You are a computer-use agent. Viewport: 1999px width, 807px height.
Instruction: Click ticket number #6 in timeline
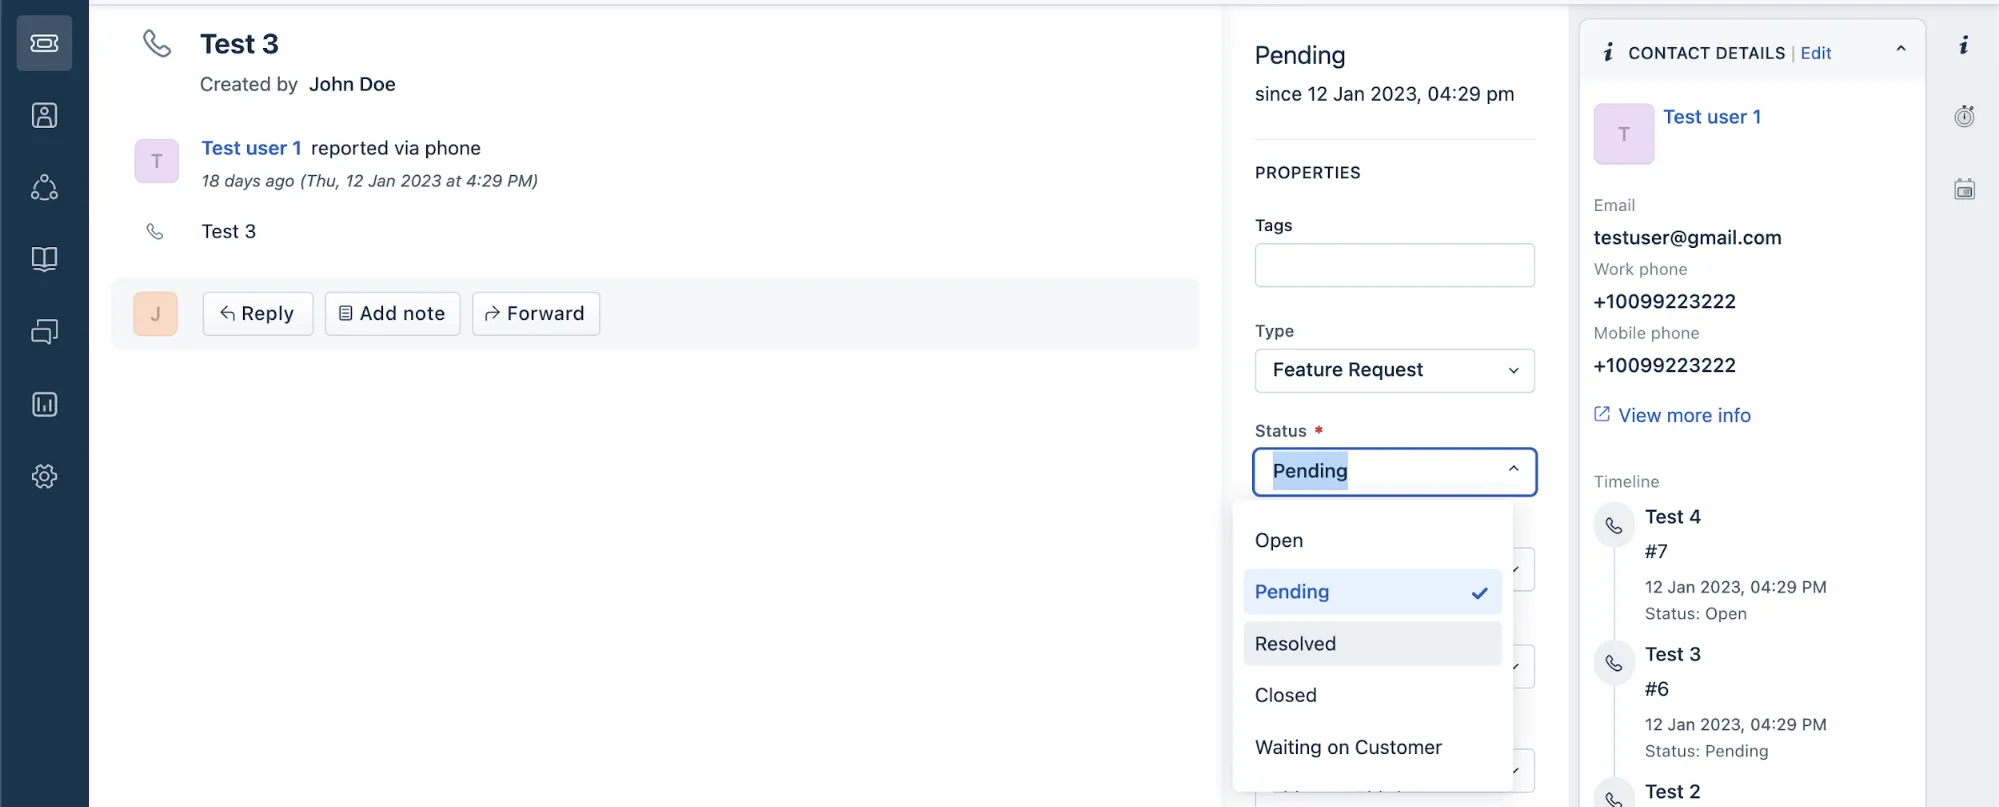(1657, 689)
